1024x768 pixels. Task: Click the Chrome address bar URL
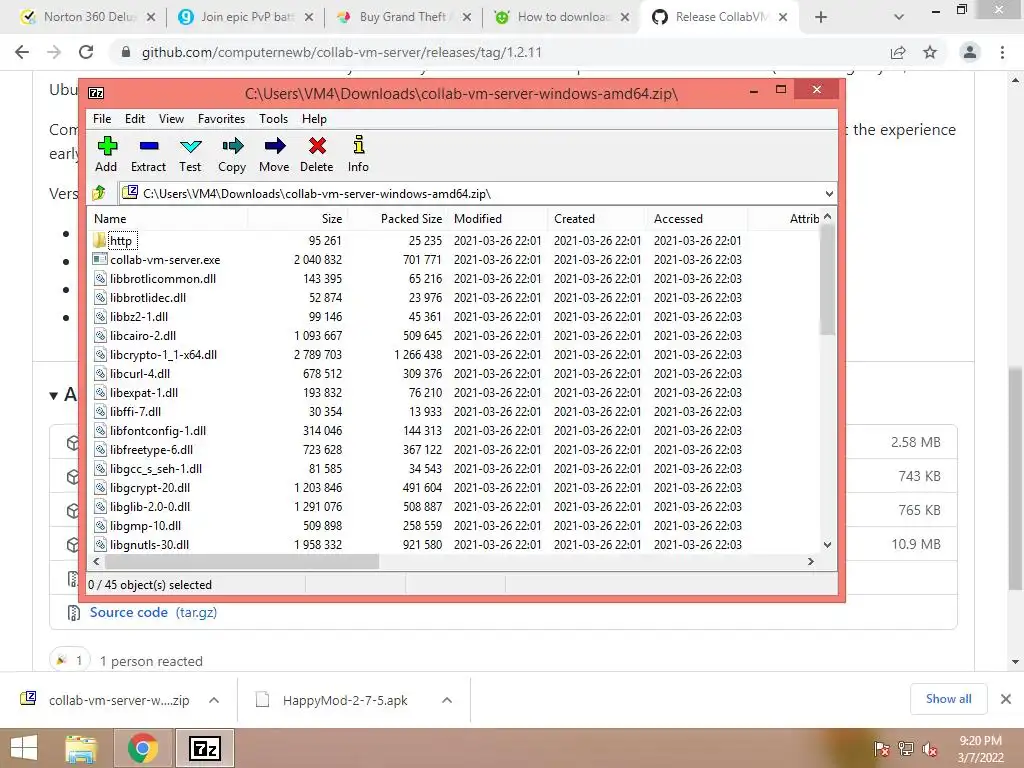pyautogui.click(x=342, y=52)
